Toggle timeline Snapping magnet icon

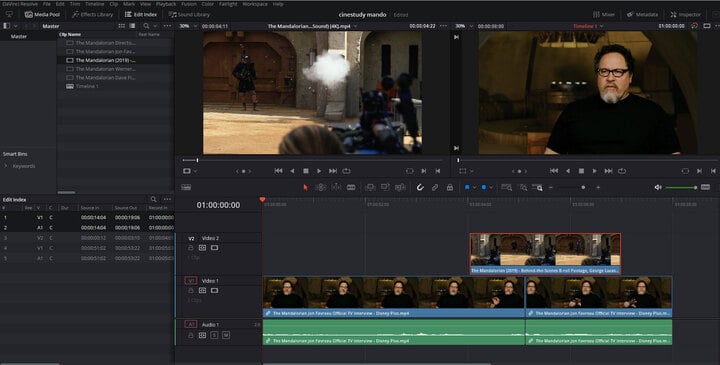(x=420, y=187)
